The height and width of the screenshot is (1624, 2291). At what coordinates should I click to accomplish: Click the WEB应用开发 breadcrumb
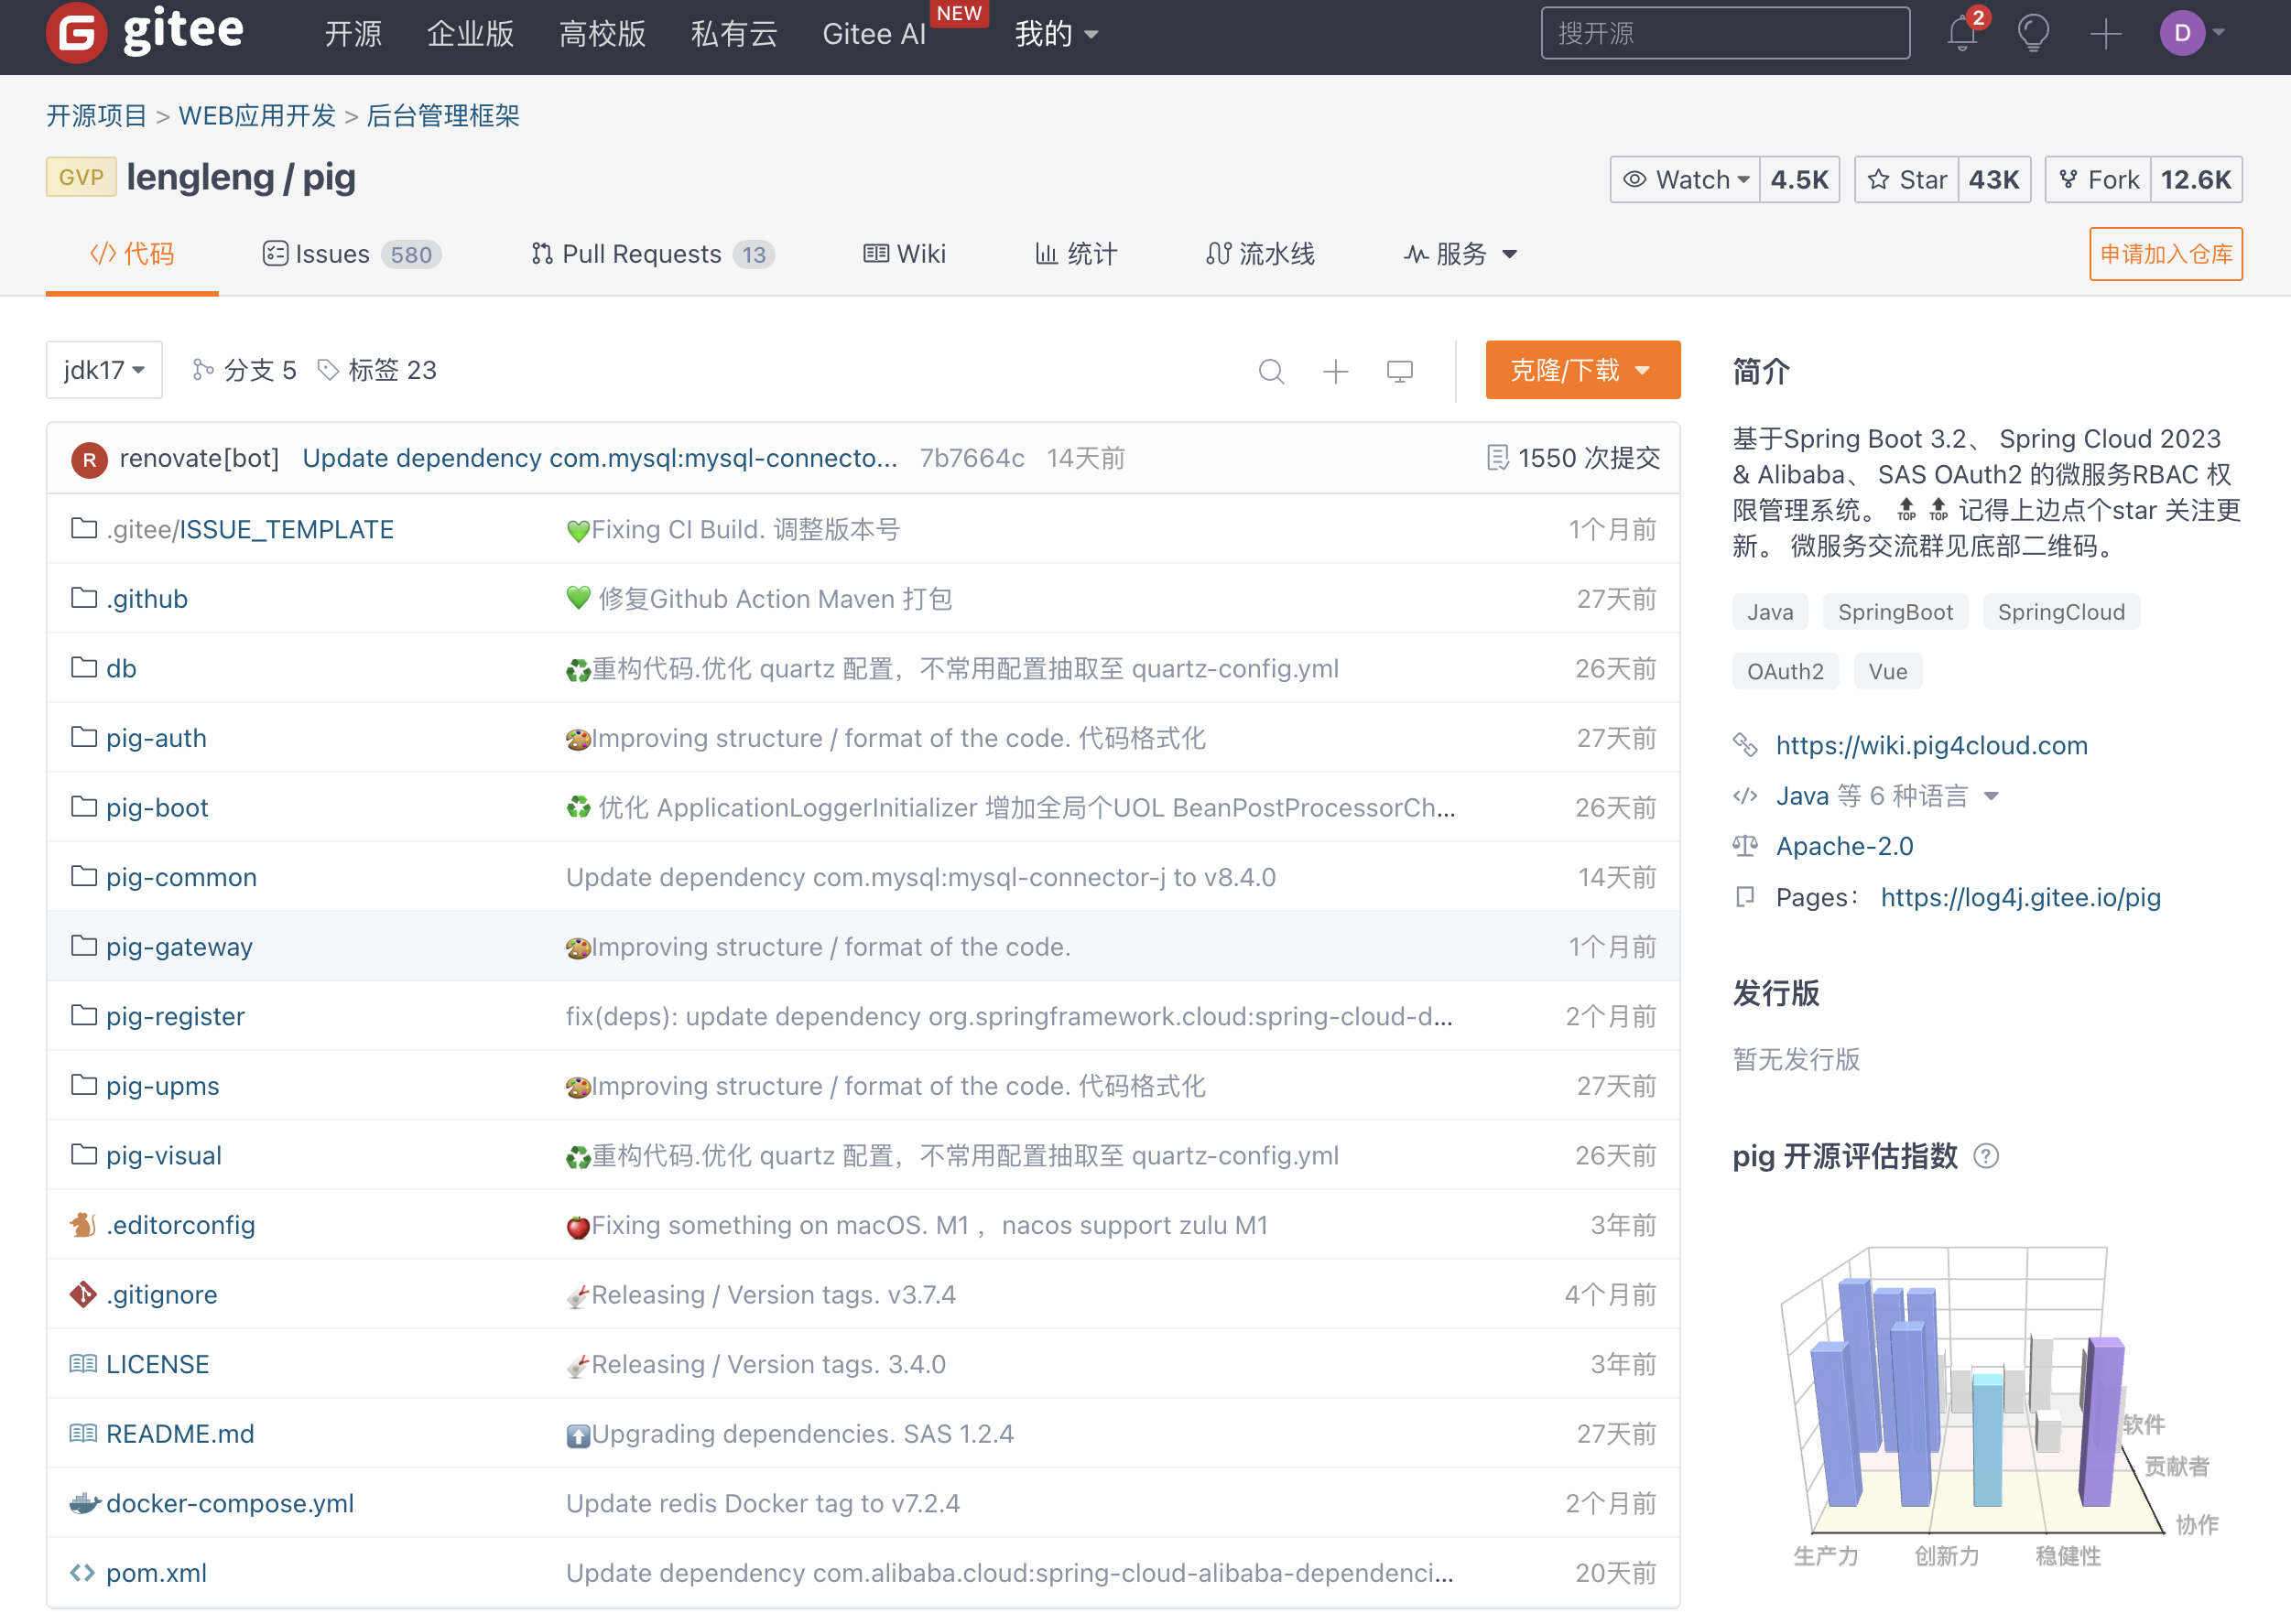pyautogui.click(x=257, y=115)
